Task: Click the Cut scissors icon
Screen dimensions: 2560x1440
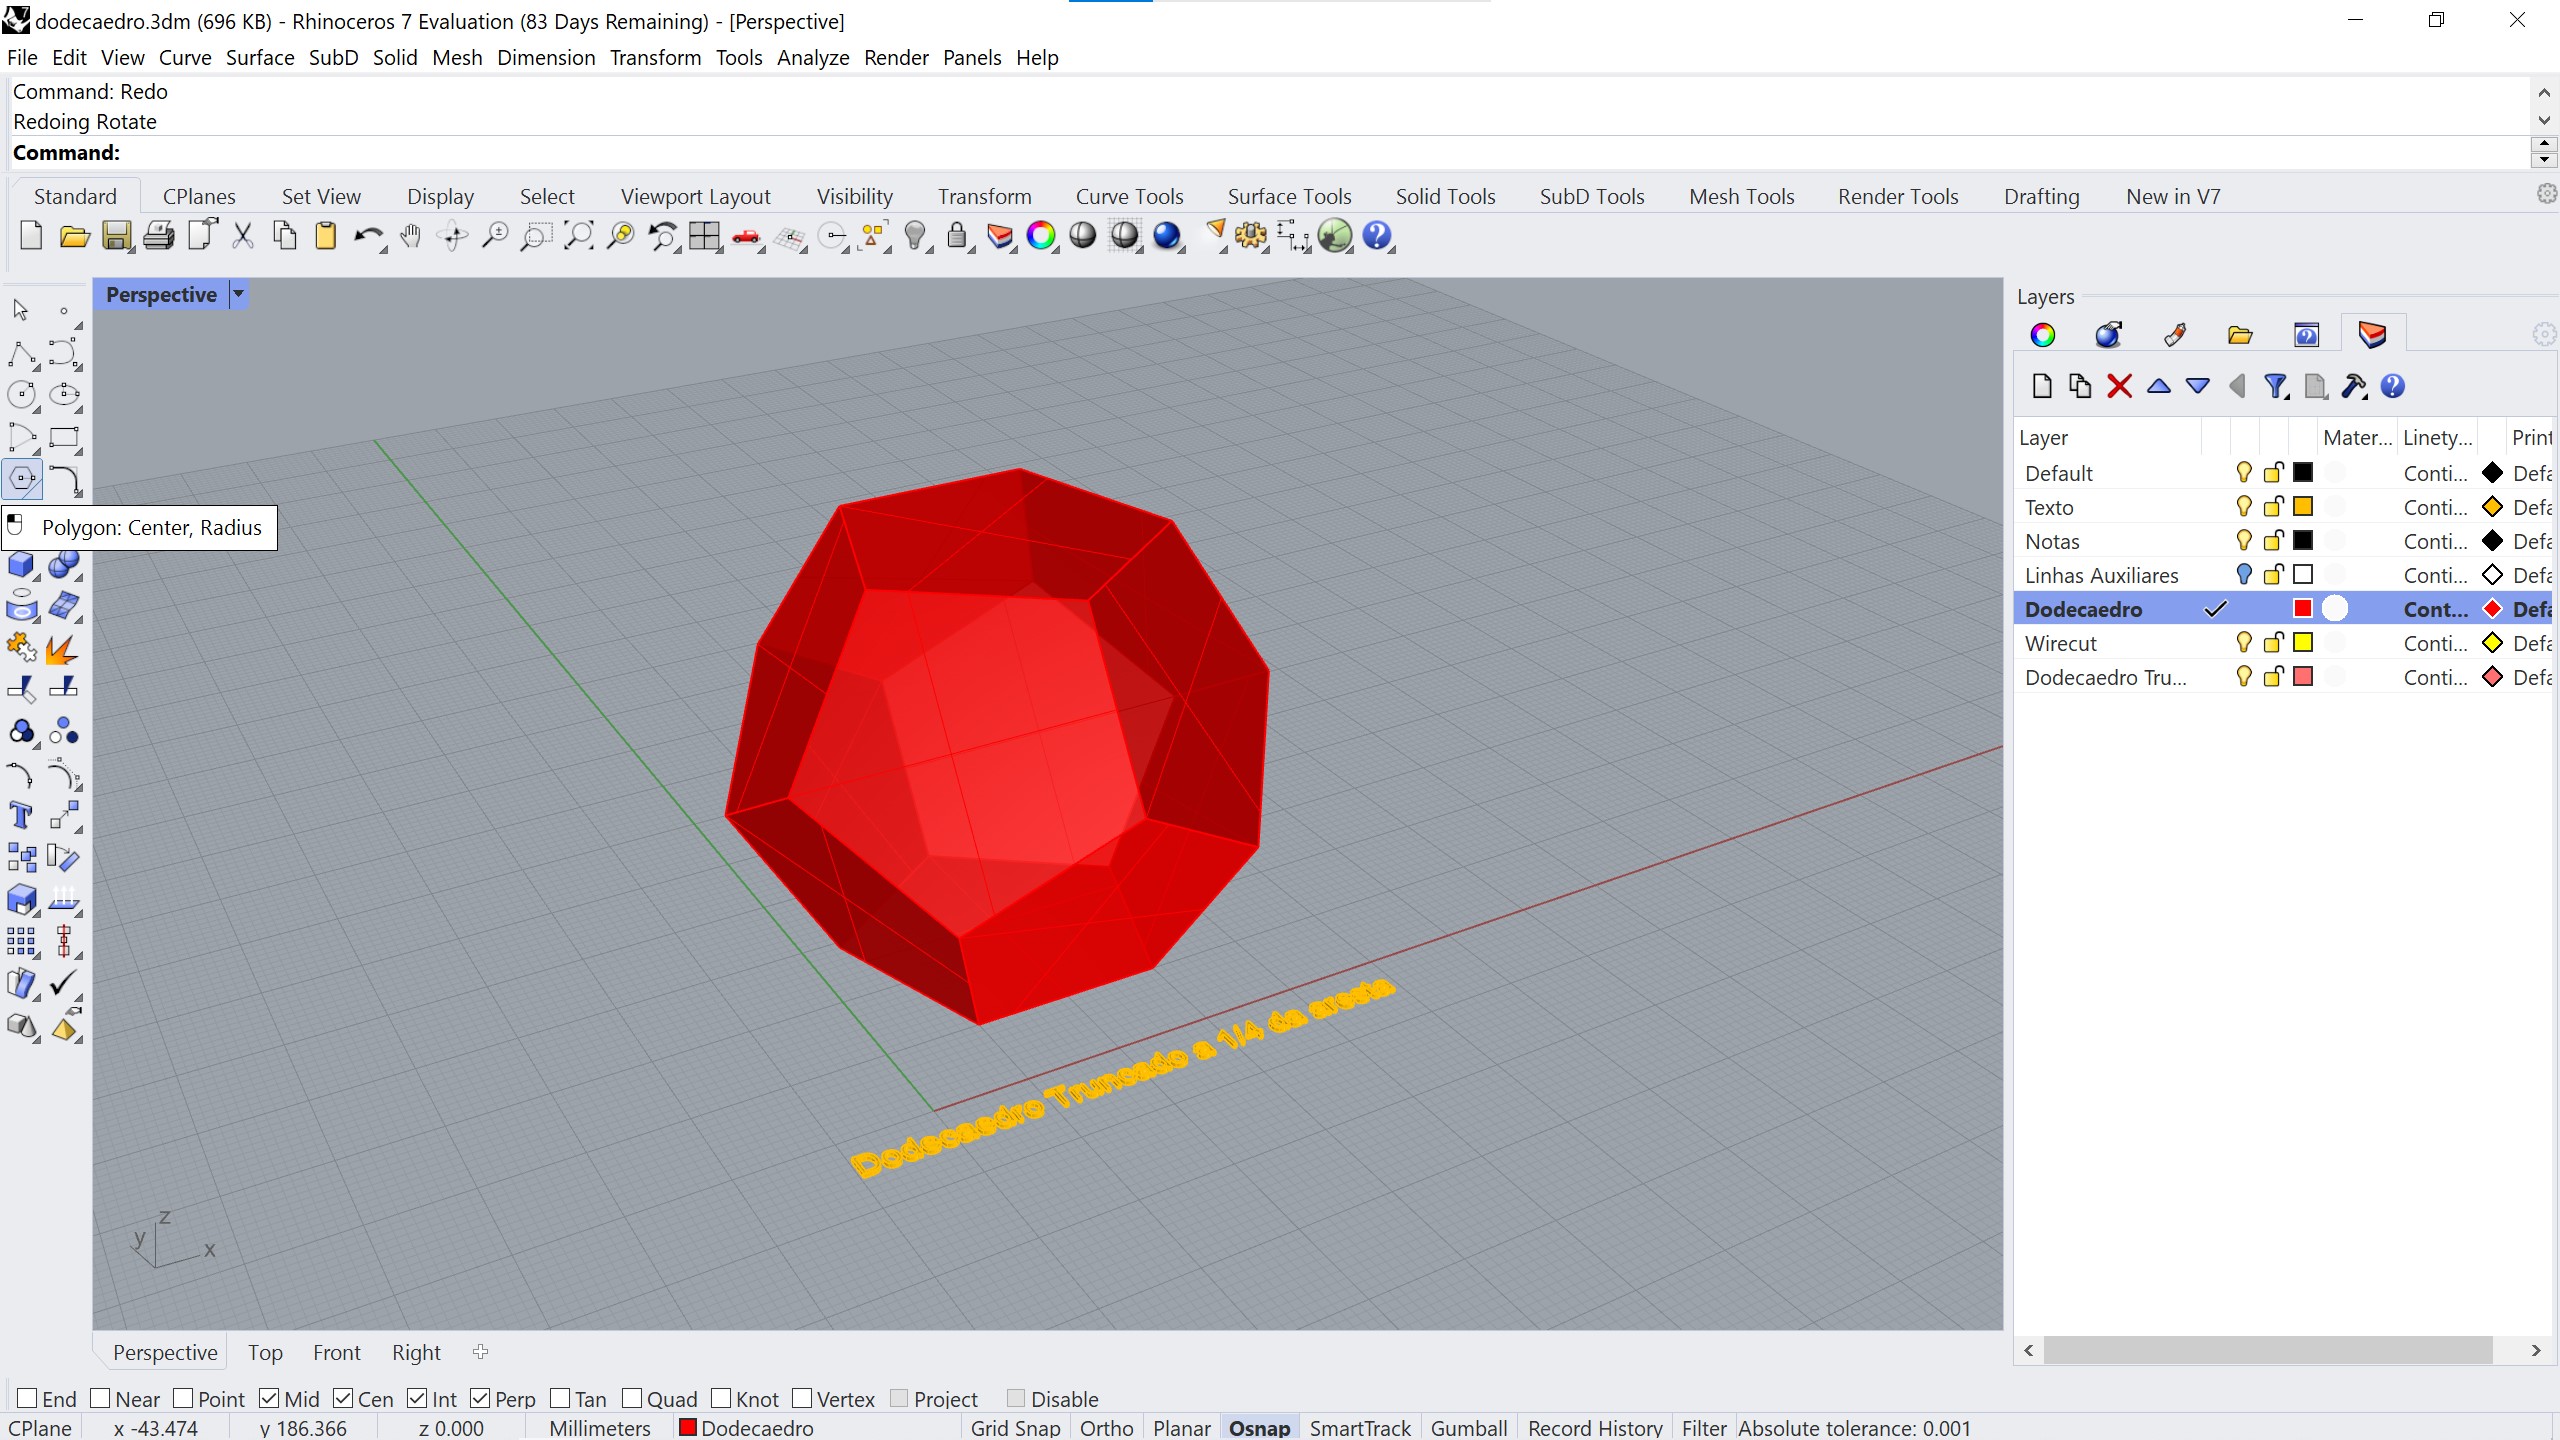Action: point(243,236)
